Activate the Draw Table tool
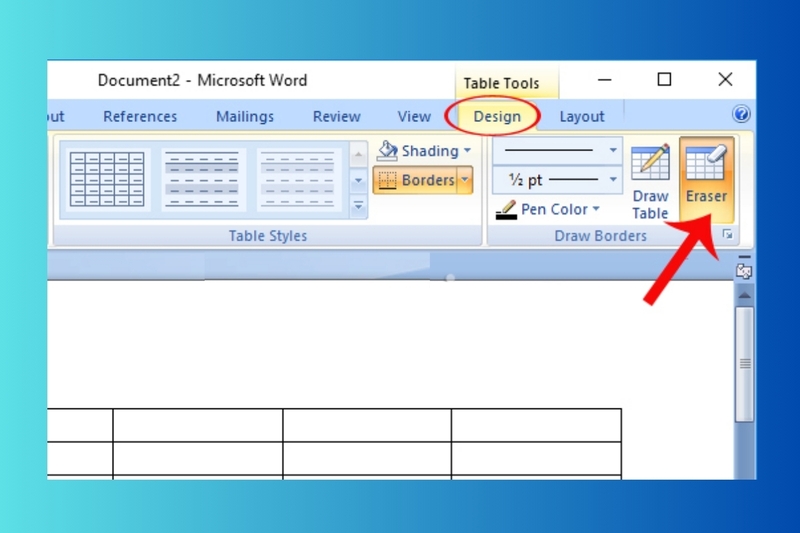Viewport: 800px width, 533px height. coord(650,182)
